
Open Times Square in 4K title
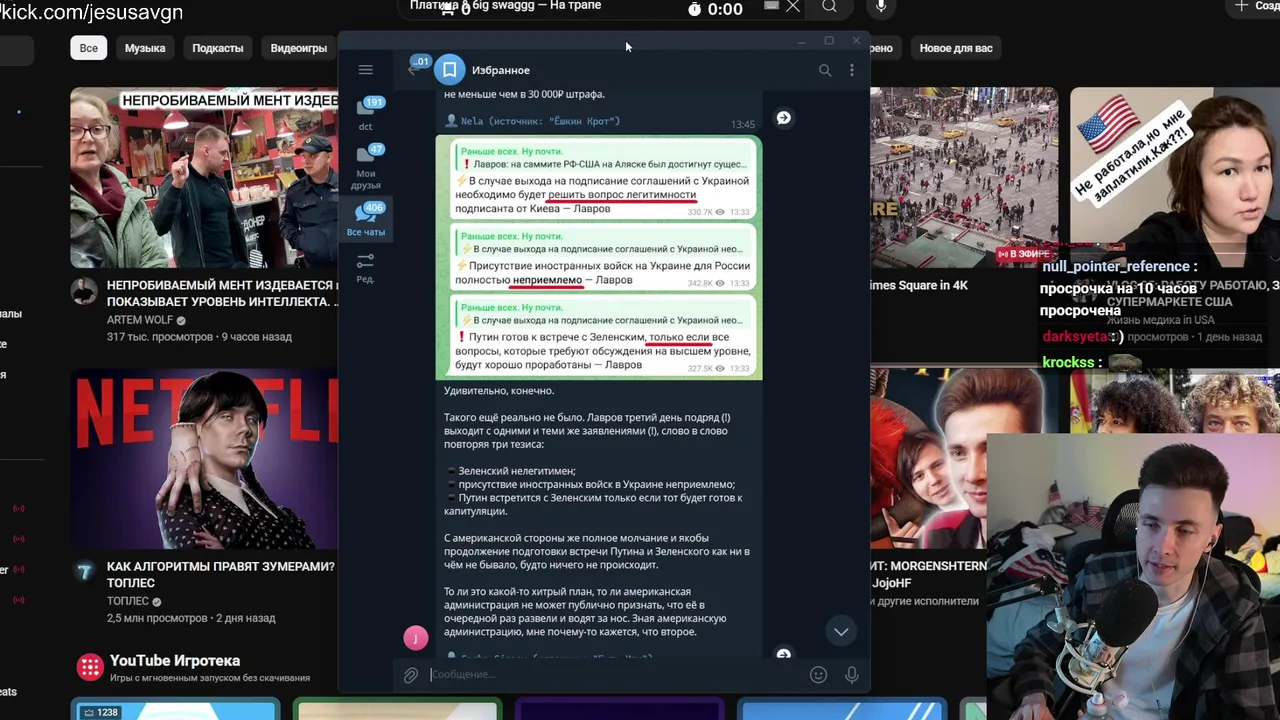pyautogui.click(x=919, y=285)
